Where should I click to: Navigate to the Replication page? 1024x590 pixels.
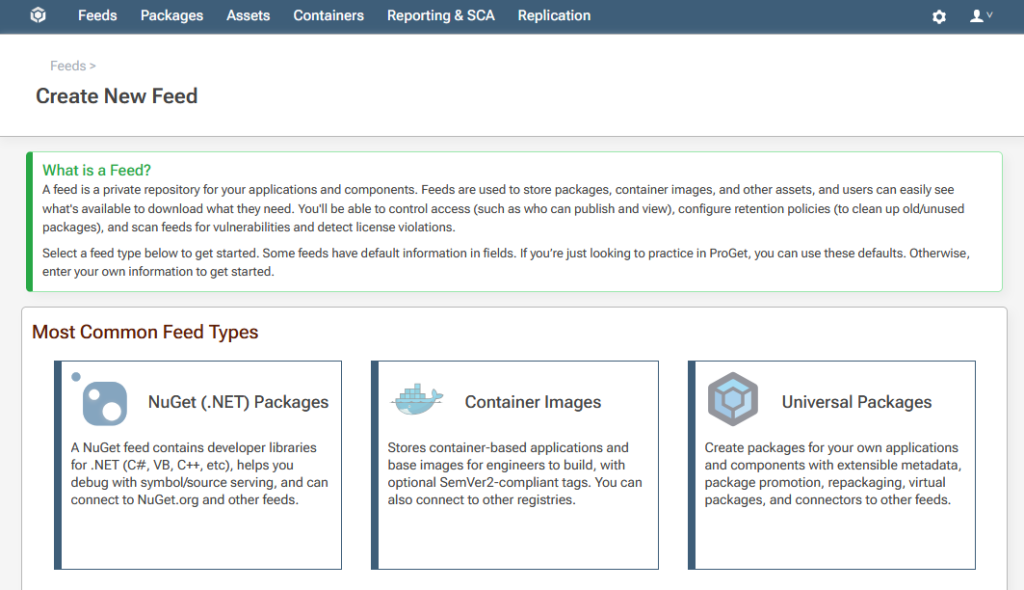554,16
